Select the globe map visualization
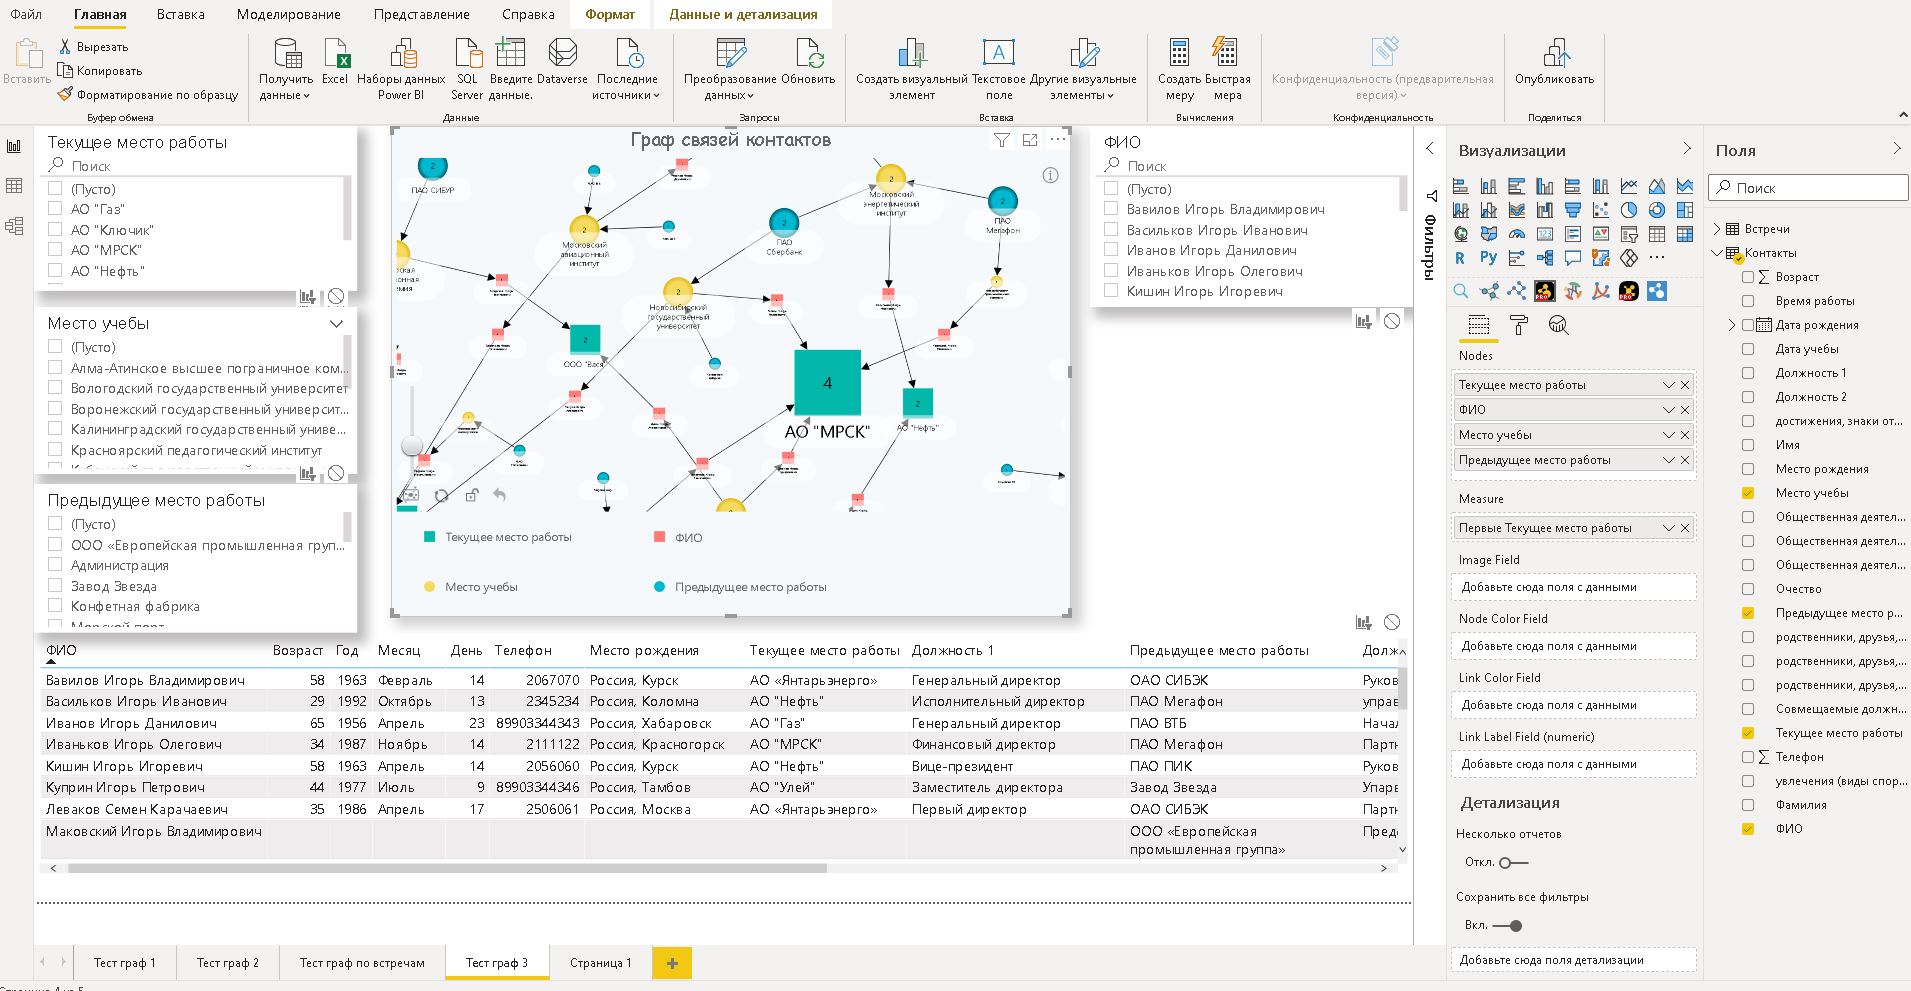 [1461, 234]
